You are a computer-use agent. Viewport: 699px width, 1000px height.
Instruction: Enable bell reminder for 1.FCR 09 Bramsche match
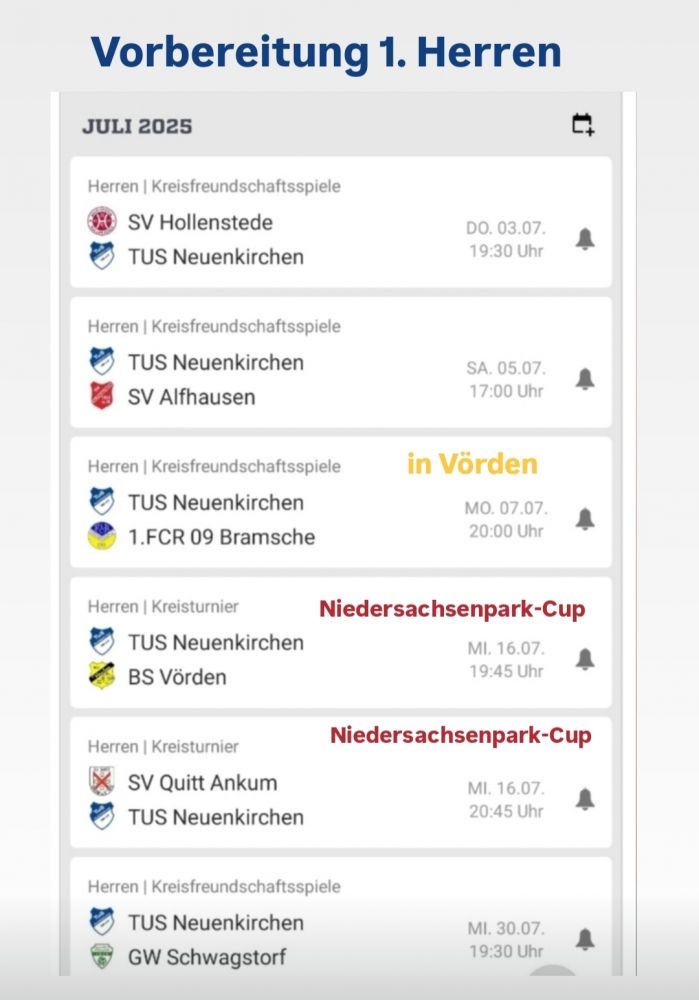click(585, 519)
